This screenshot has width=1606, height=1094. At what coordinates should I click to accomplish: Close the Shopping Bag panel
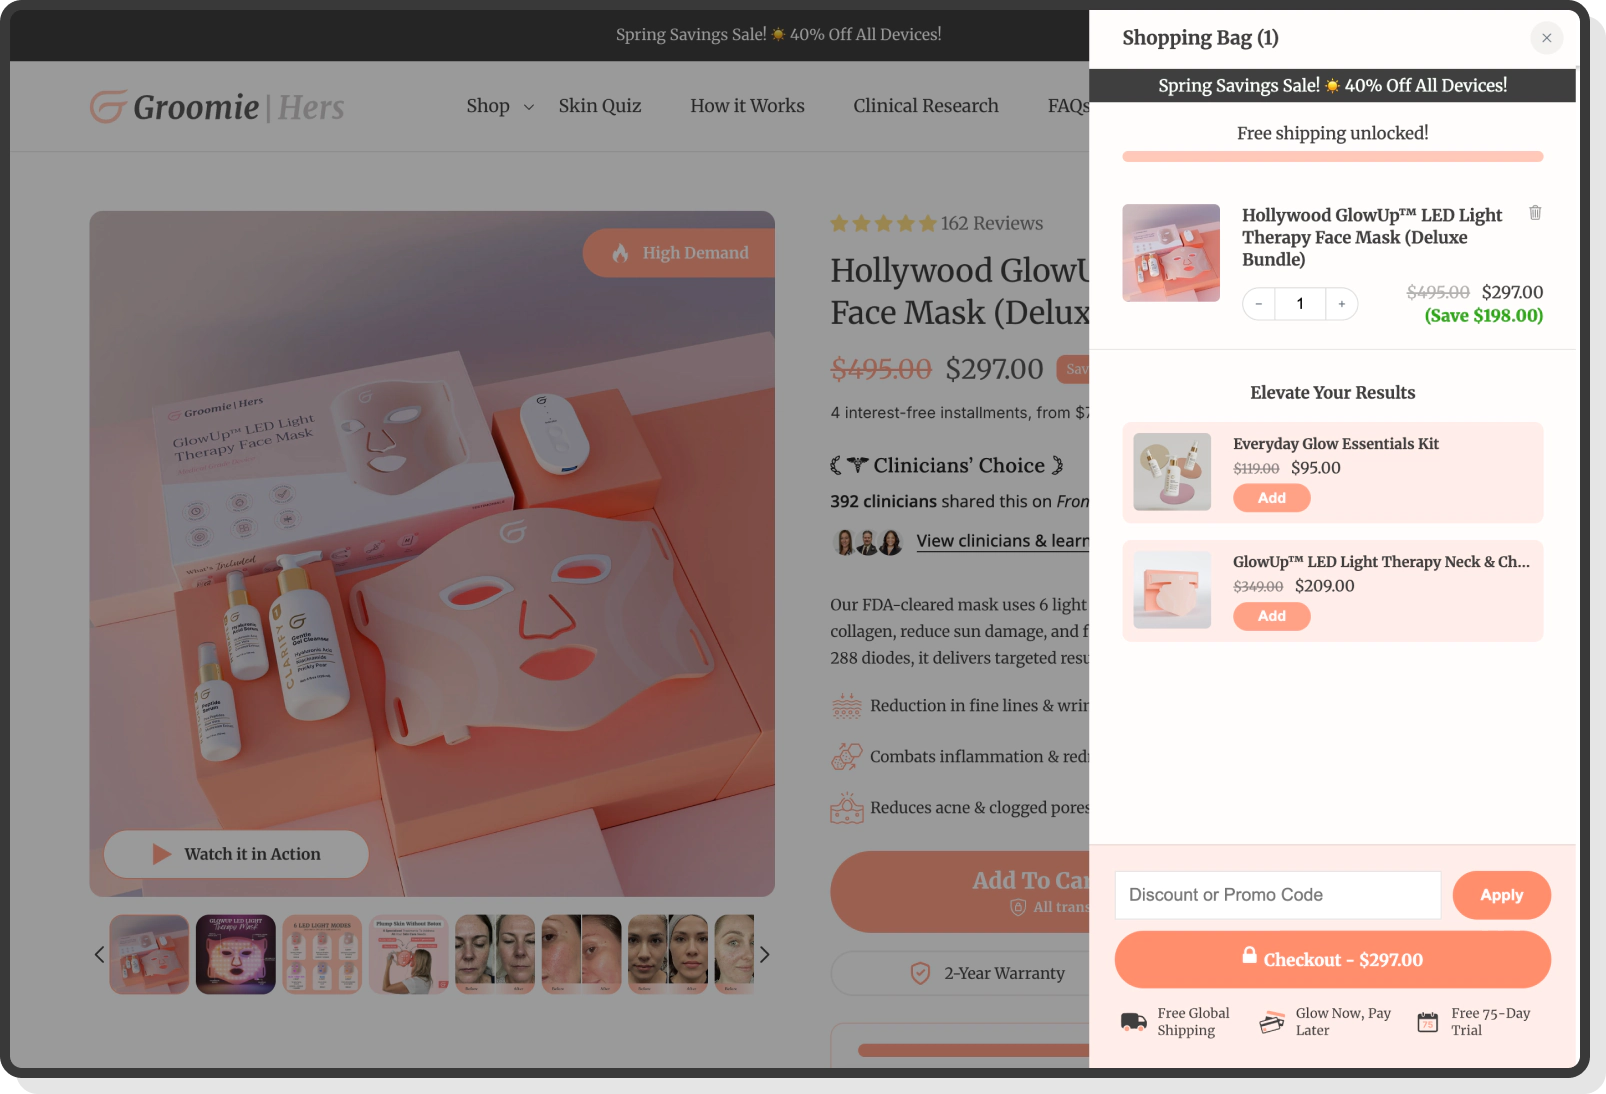pyautogui.click(x=1546, y=37)
